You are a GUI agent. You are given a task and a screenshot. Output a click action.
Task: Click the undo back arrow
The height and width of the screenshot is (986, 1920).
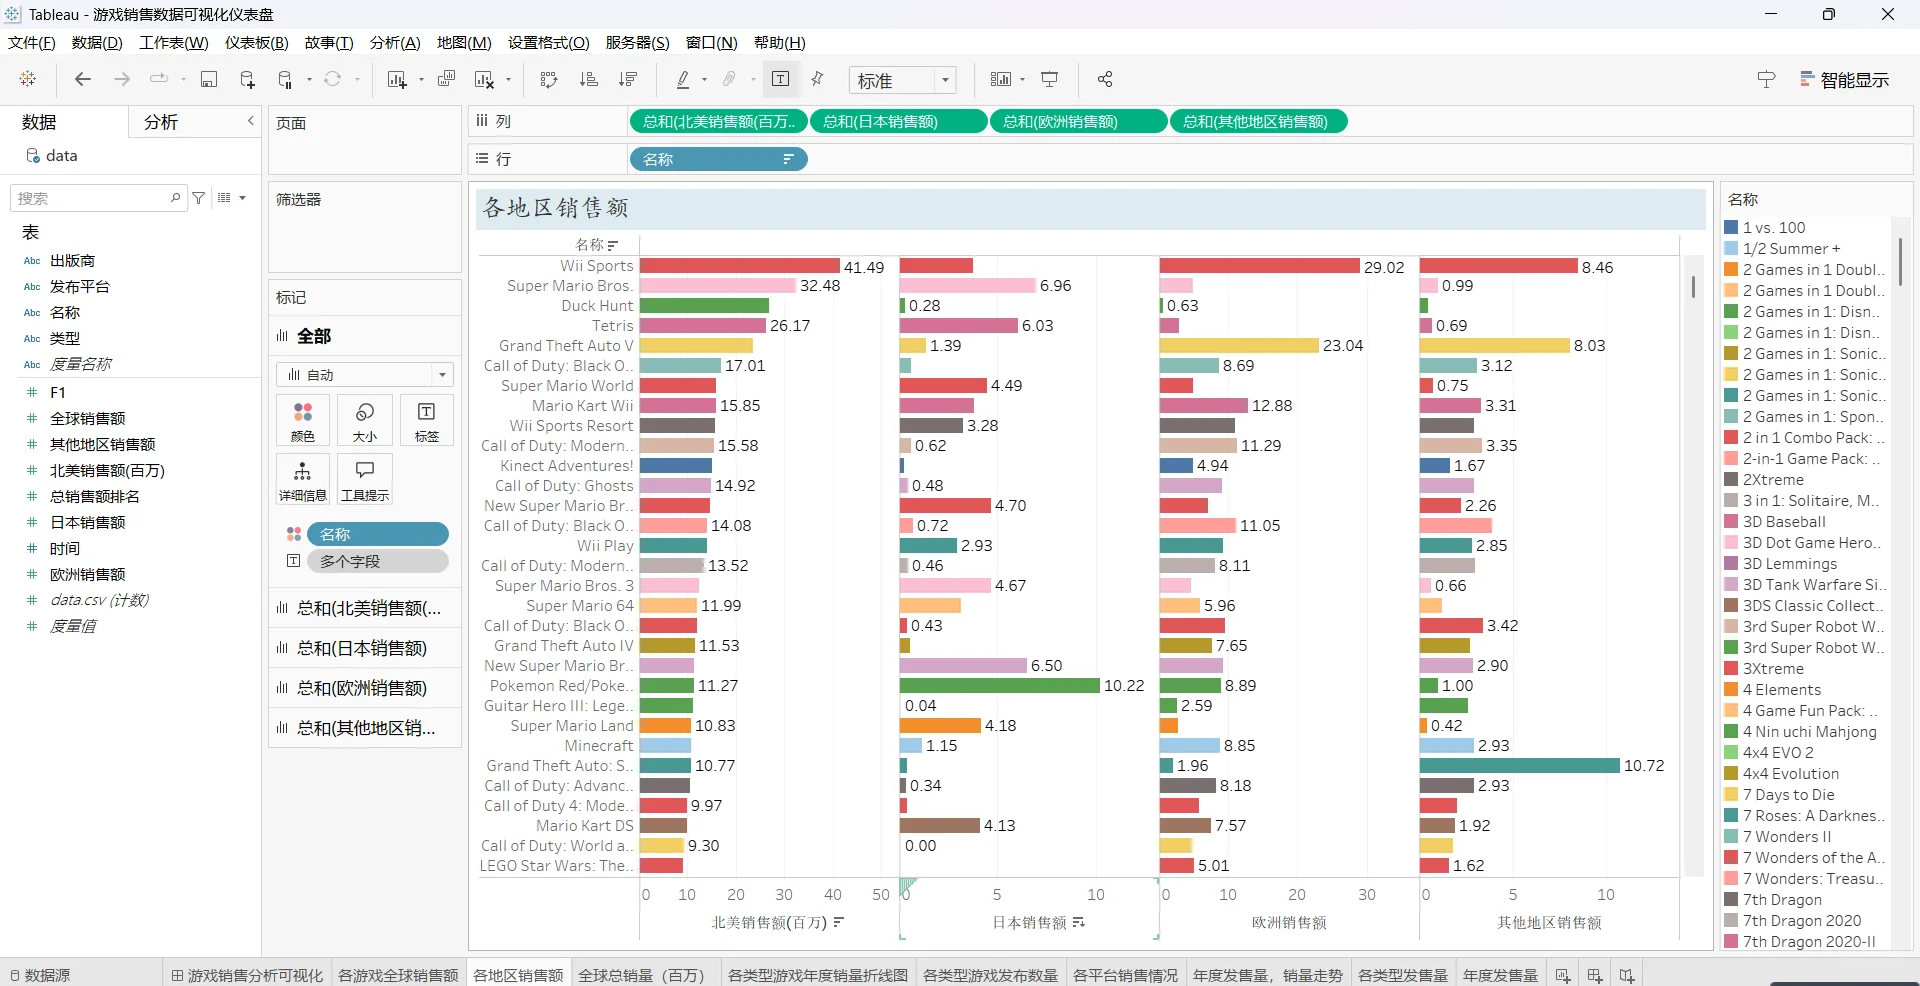coord(83,79)
